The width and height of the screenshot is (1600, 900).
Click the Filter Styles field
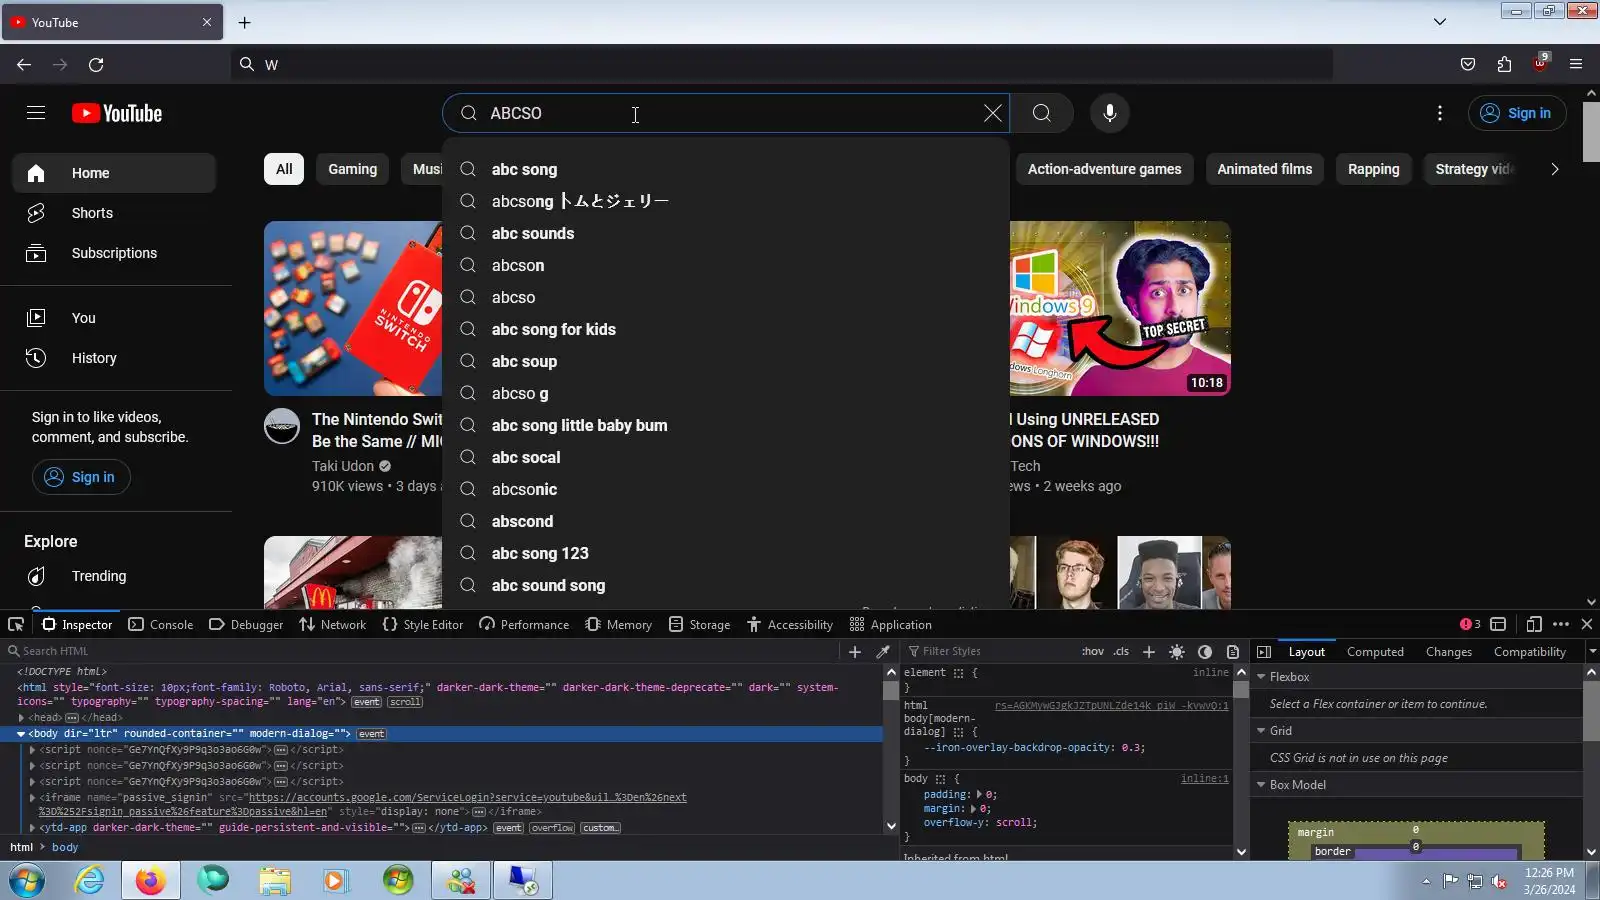coord(990,651)
